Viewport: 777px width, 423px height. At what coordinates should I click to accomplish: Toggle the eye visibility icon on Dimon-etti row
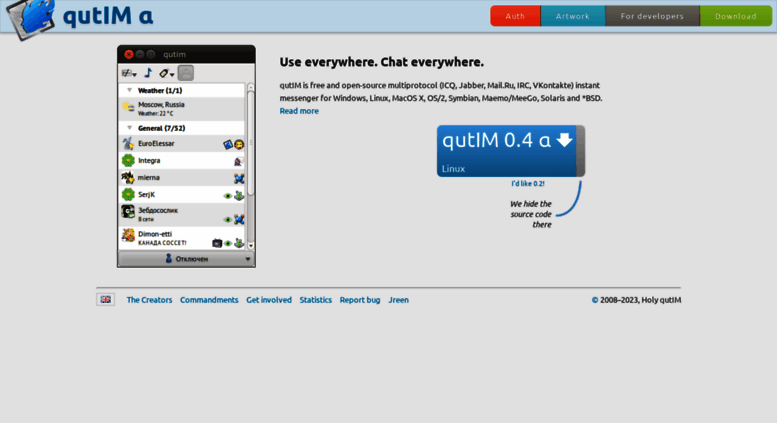pyautogui.click(x=227, y=244)
